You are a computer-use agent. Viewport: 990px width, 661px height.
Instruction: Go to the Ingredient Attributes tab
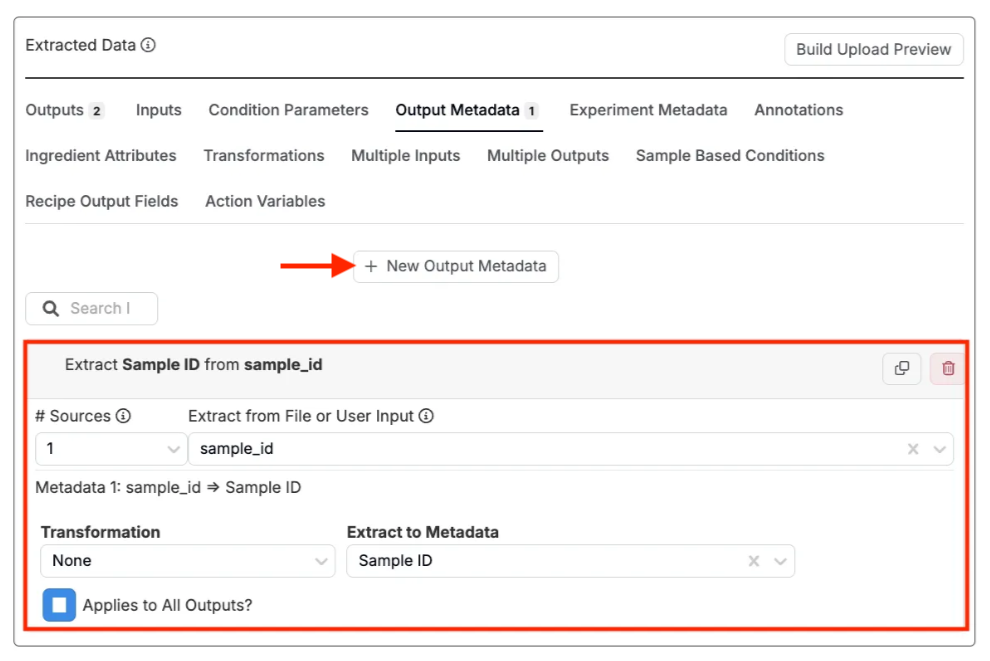coord(101,156)
